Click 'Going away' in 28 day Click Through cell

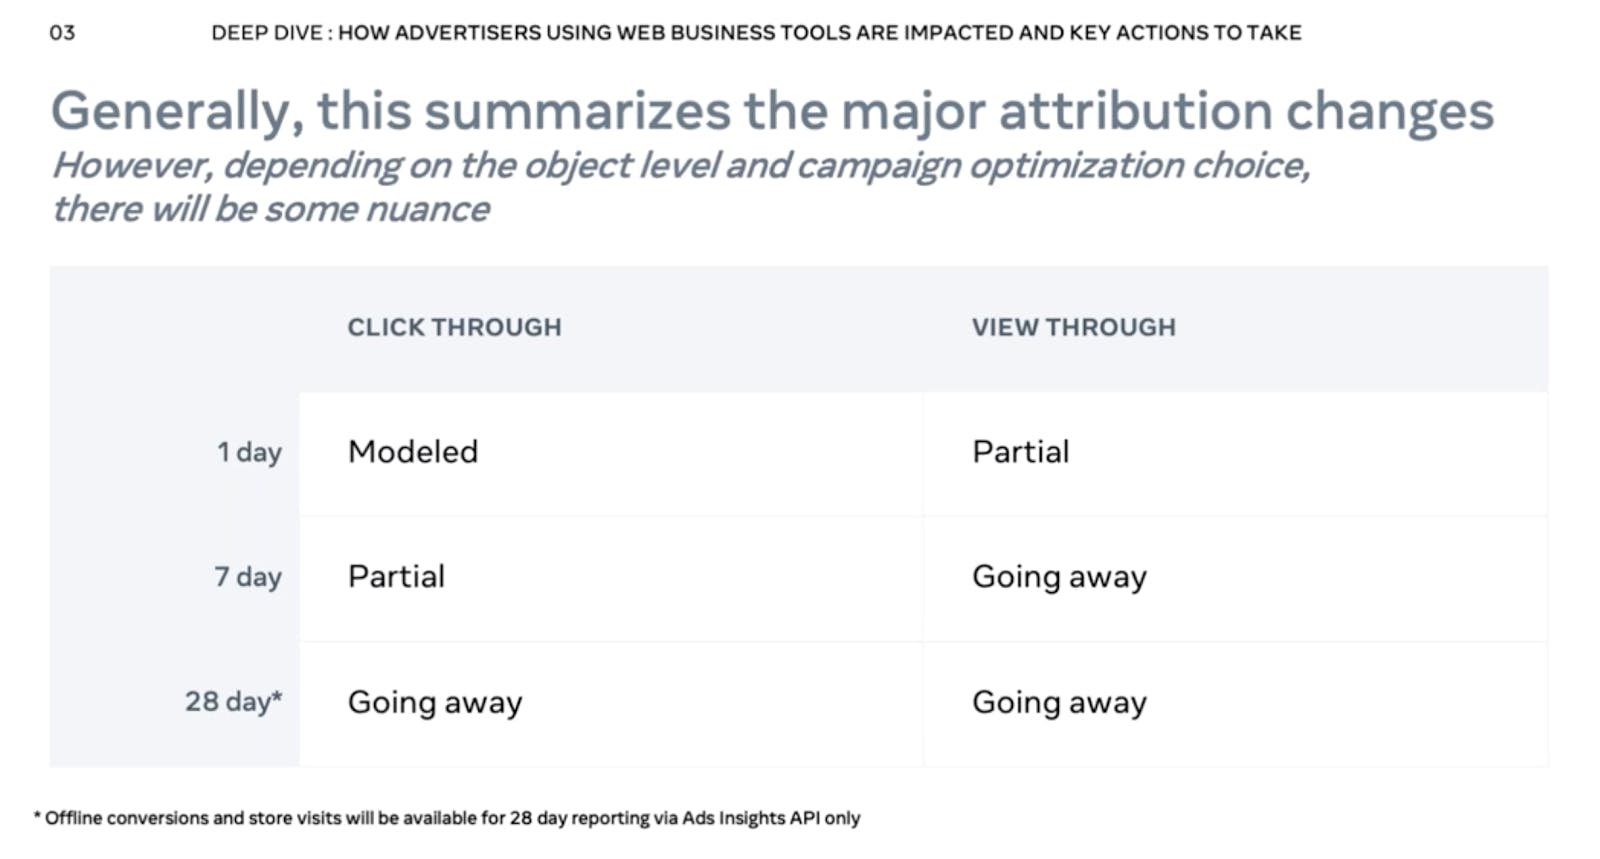coord(435,703)
